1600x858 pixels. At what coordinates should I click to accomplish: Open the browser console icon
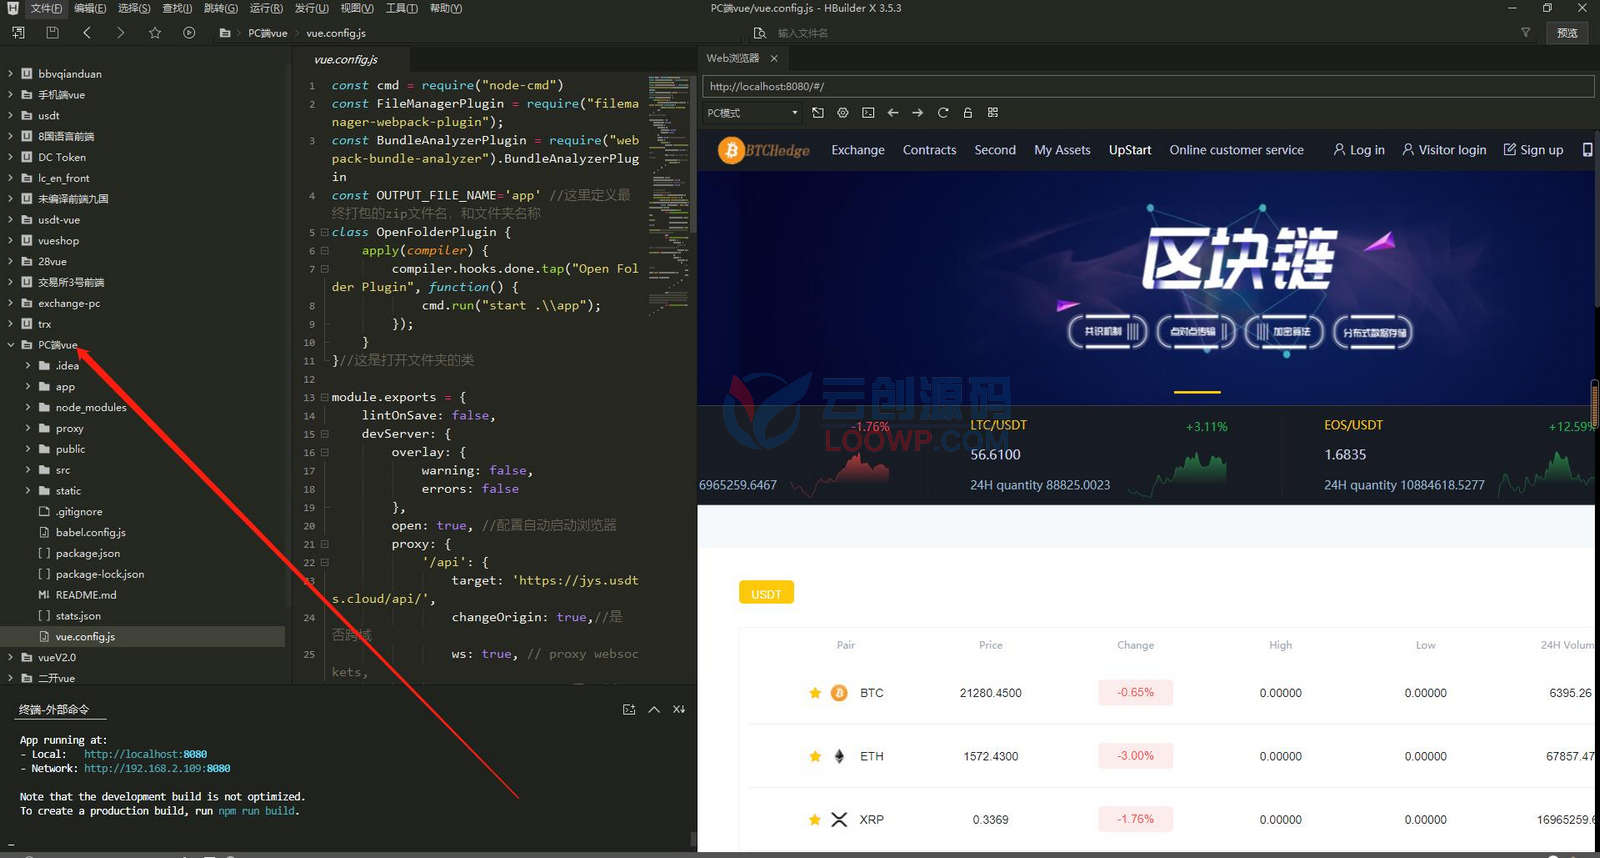tap(868, 113)
